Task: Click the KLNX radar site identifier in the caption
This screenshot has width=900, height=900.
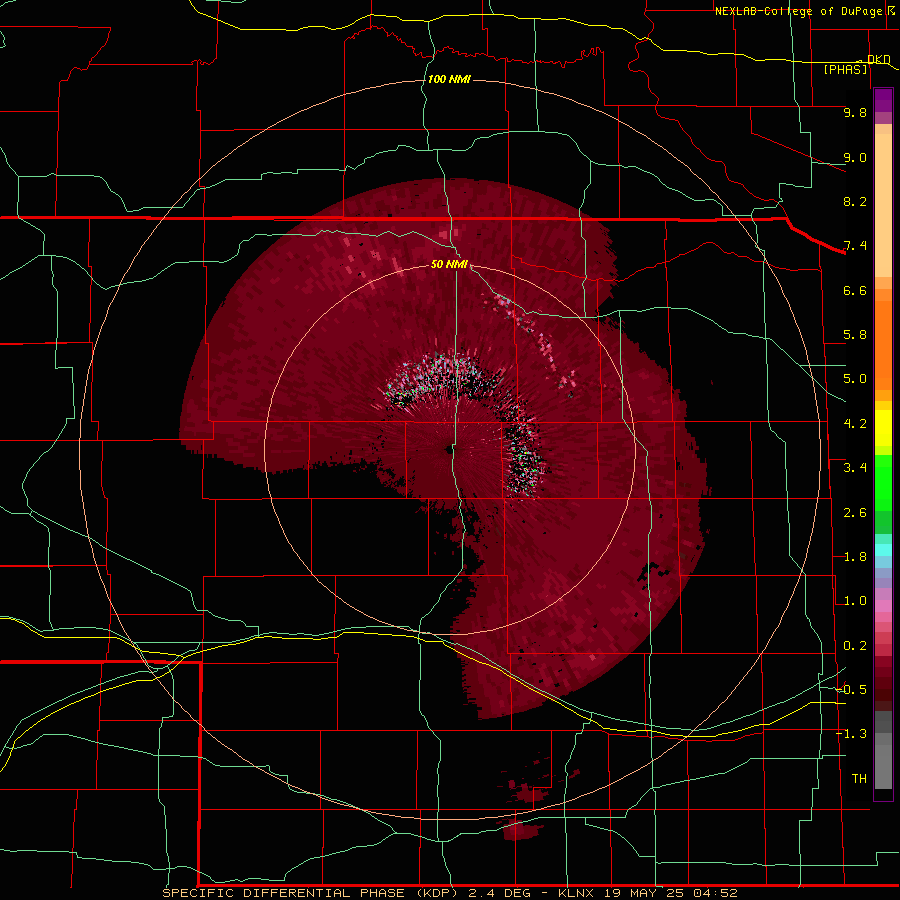Action: 578,893
